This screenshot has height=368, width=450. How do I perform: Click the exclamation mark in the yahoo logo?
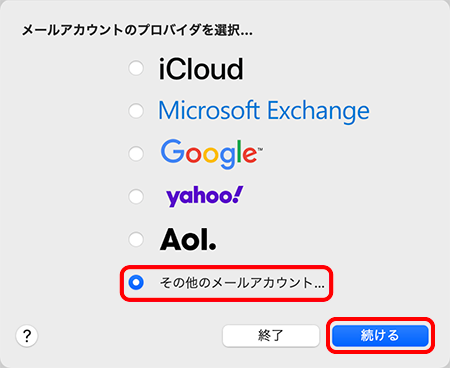(237, 194)
